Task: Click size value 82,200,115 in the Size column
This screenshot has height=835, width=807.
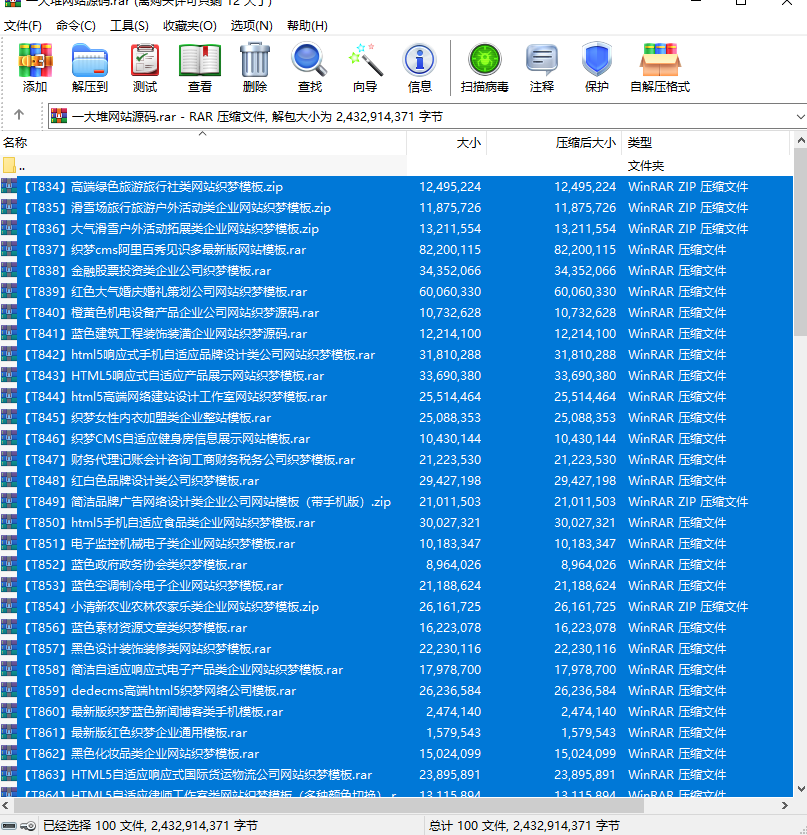Action: point(450,250)
